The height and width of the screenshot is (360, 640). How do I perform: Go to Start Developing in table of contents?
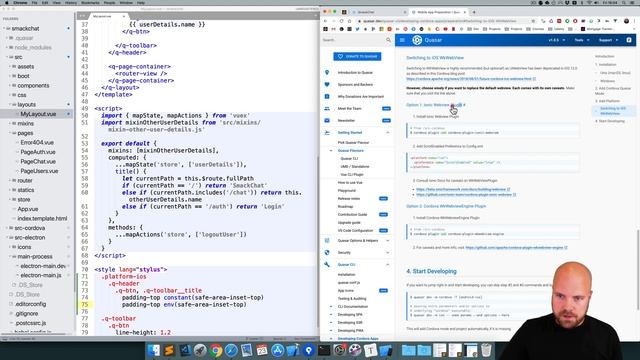(610, 121)
